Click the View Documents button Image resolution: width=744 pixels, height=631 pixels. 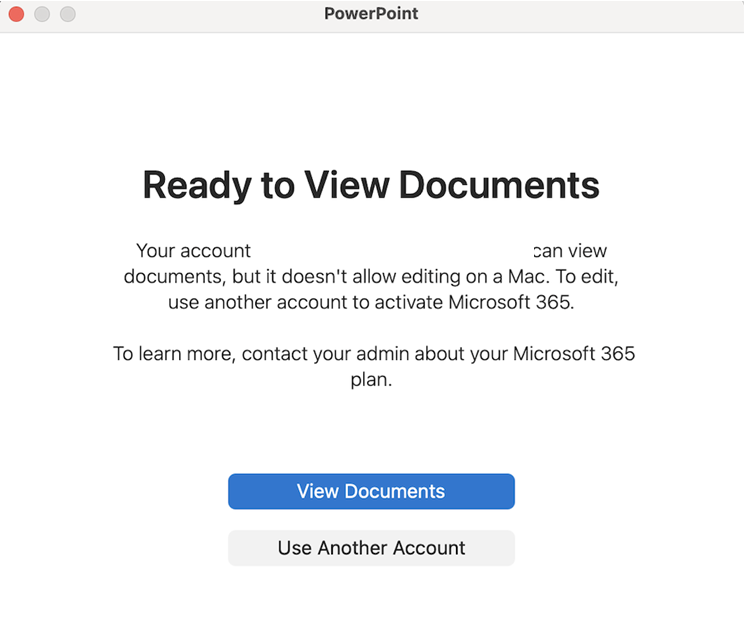click(x=371, y=491)
